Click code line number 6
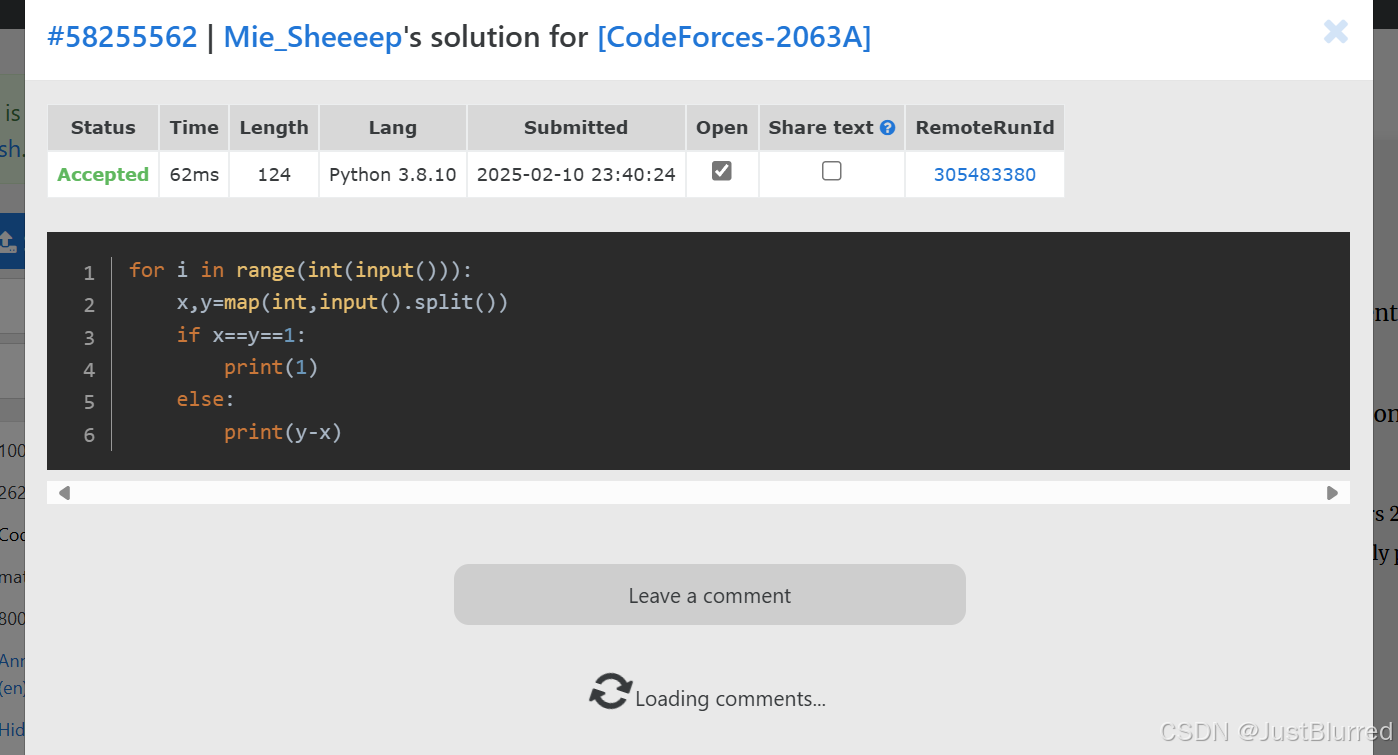1398x755 pixels. click(x=89, y=434)
